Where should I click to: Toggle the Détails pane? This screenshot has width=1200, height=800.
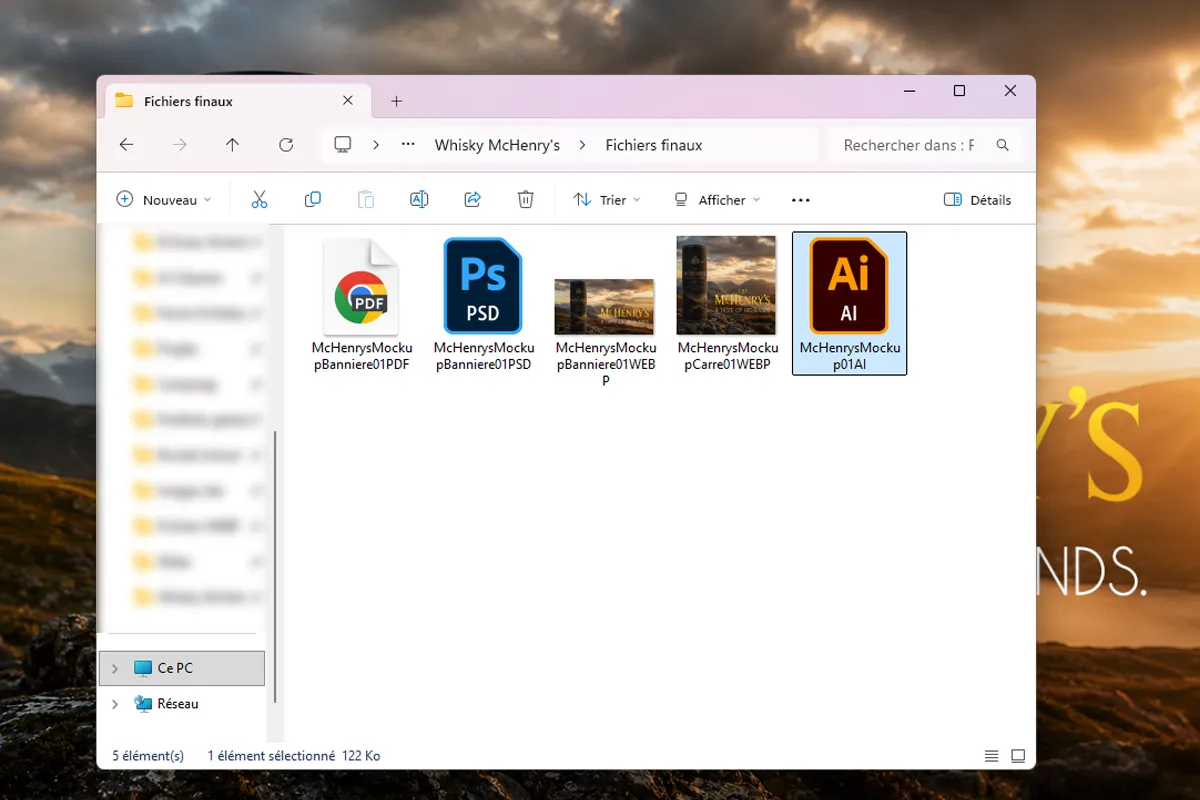(x=978, y=200)
